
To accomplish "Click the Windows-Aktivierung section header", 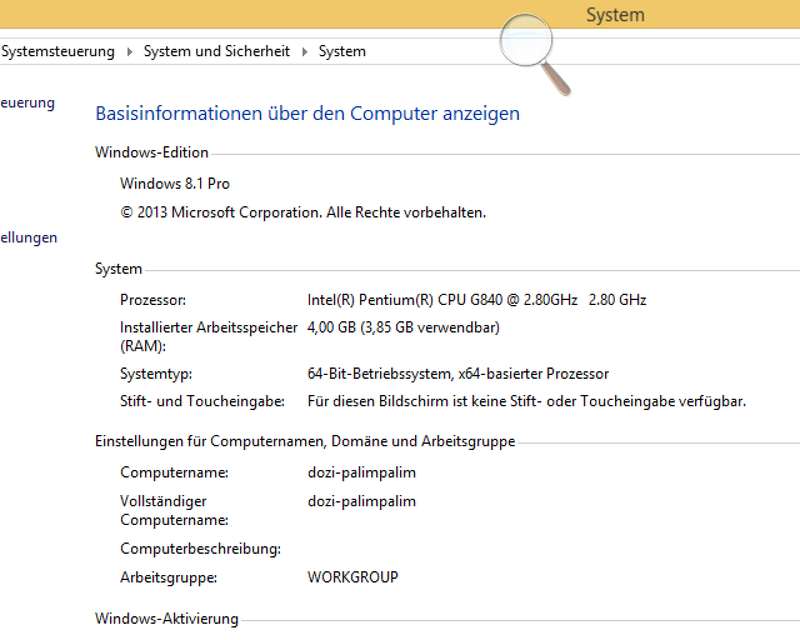I will click(166, 619).
